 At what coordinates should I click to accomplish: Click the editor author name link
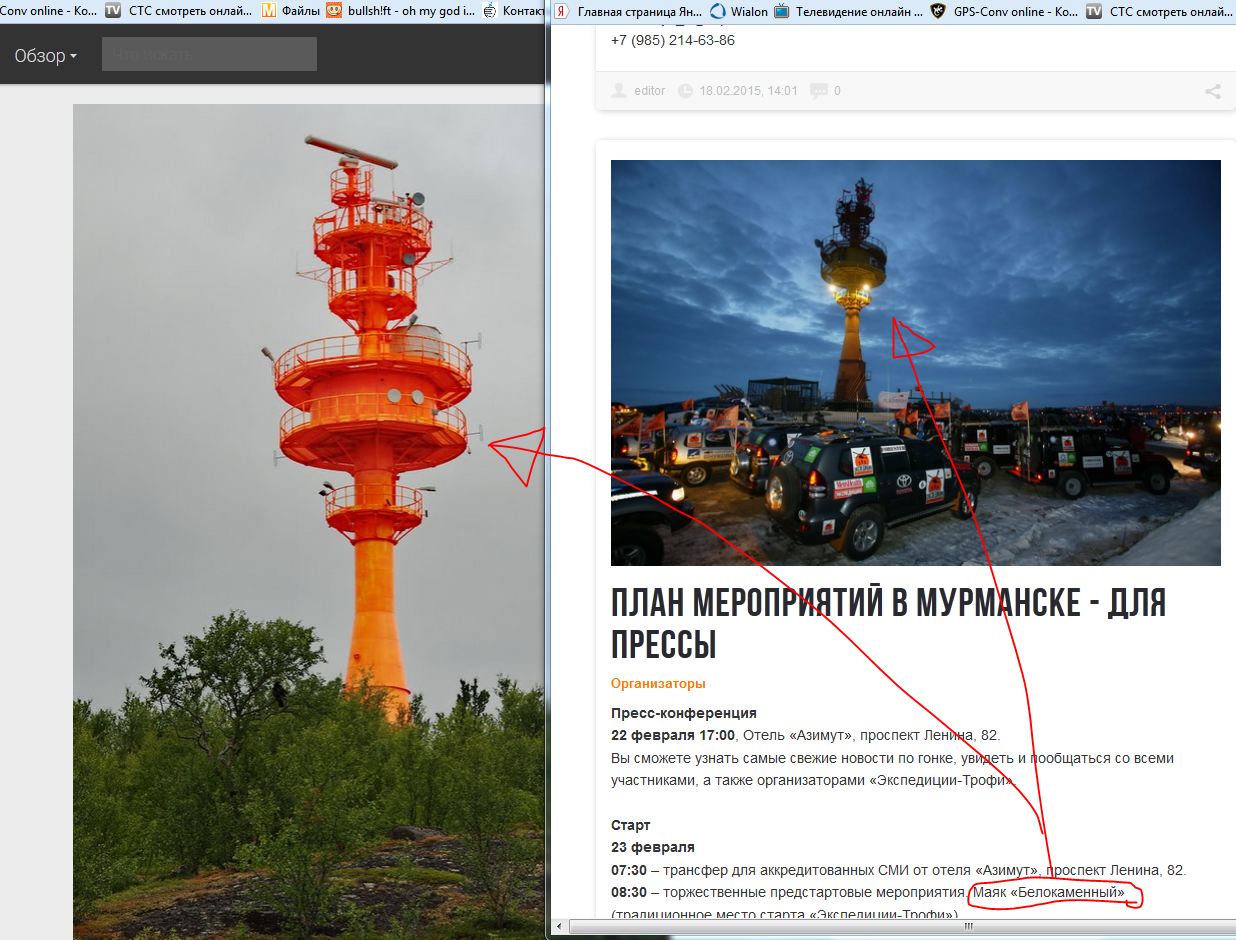pos(650,91)
